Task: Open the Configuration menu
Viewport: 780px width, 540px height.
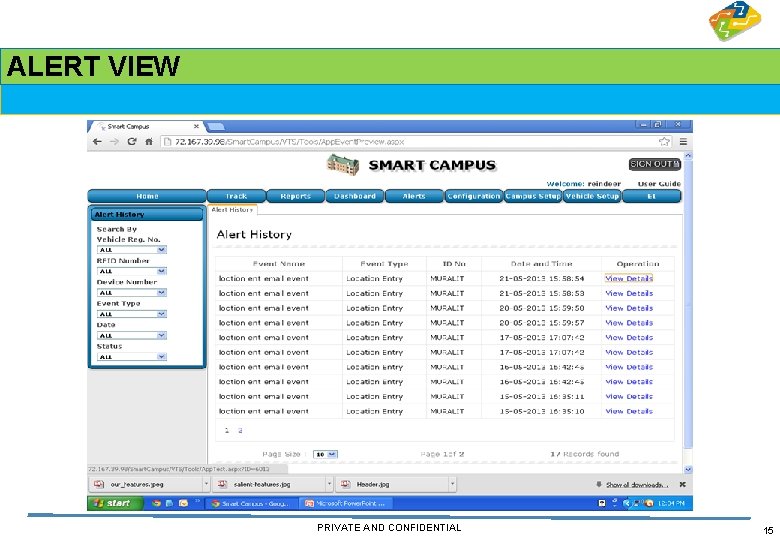Action: [473, 196]
